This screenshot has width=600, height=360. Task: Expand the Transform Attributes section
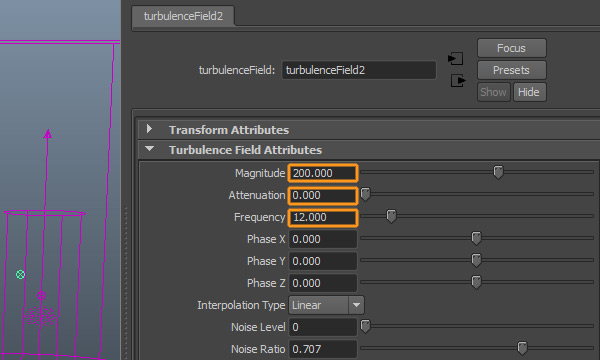coord(149,129)
